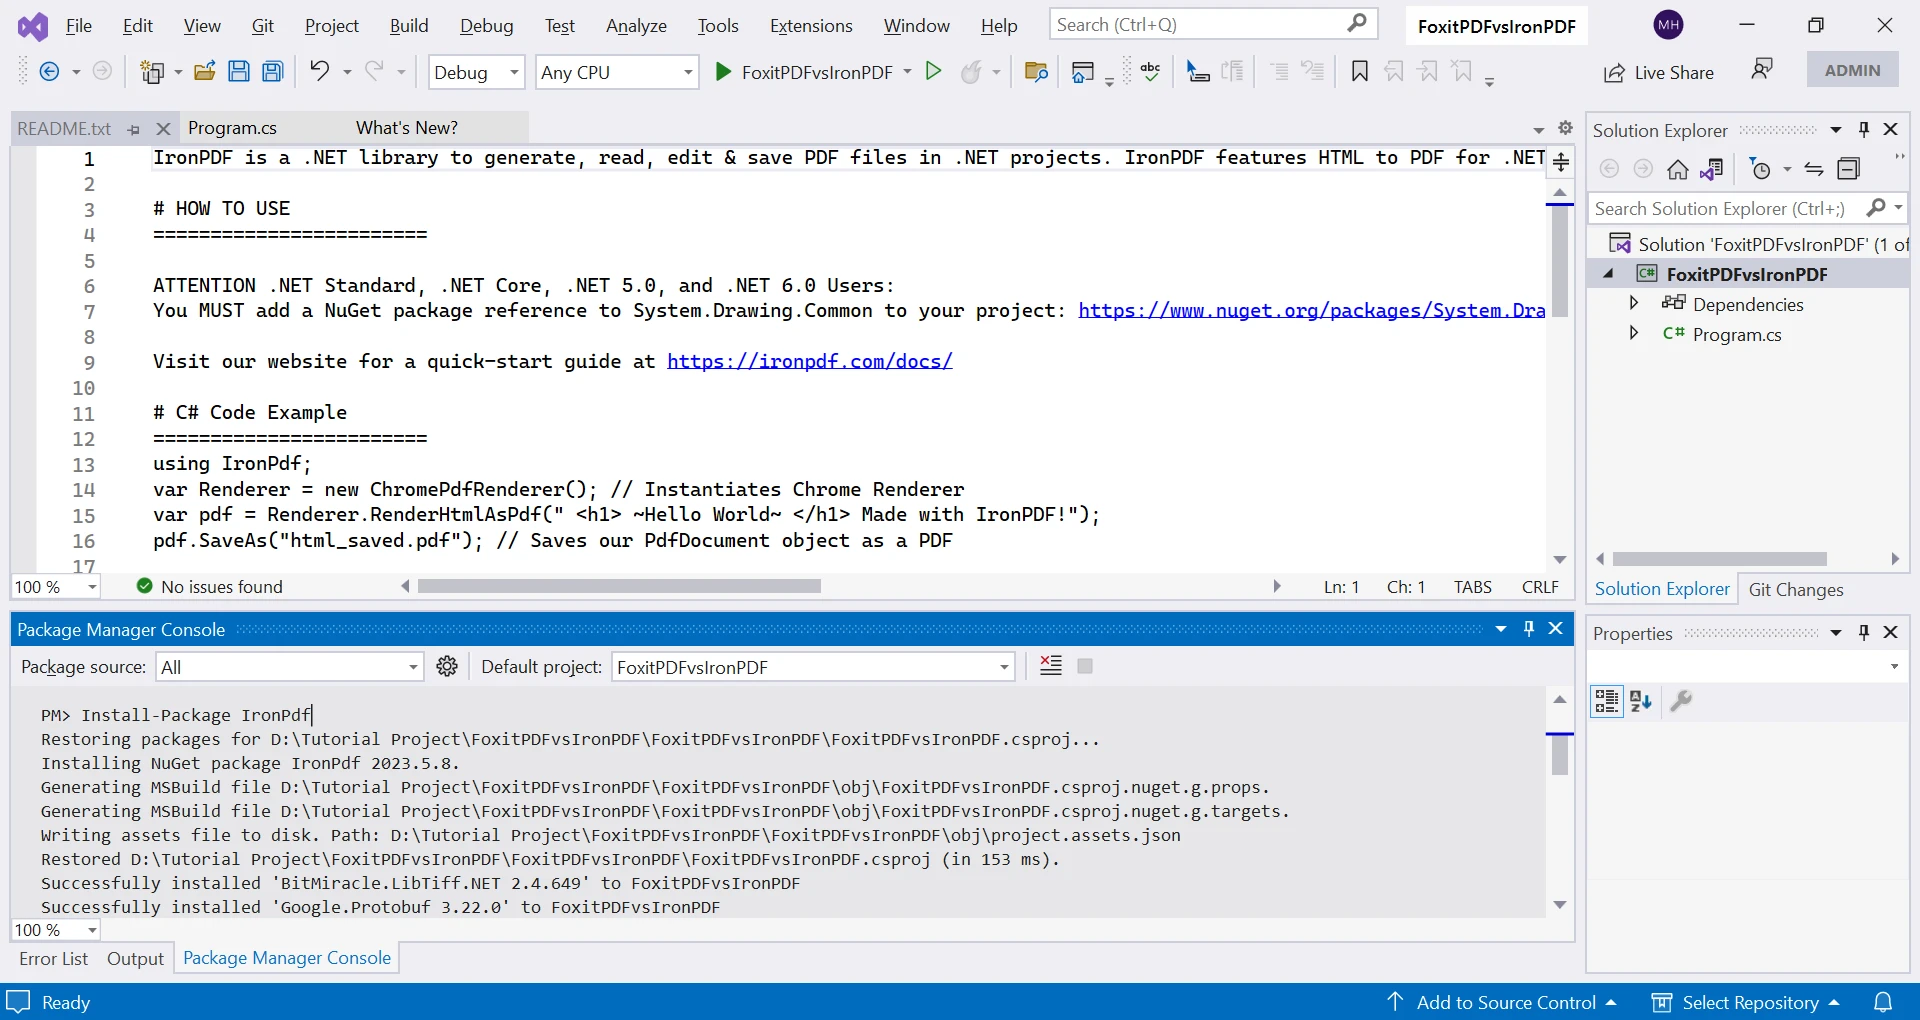Click Select Repository in status bar
The height and width of the screenshot is (1020, 1920).
[x=1746, y=1002]
